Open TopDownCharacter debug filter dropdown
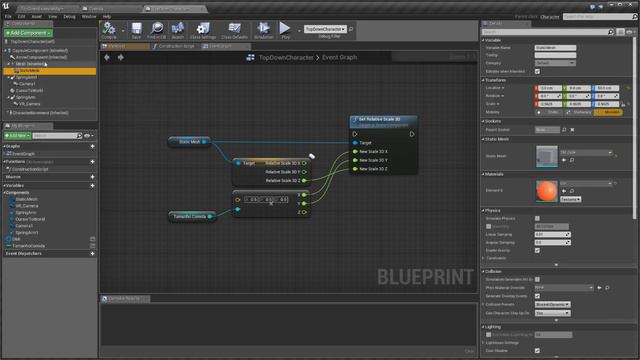This screenshot has height=360, width=640. point(325,29)
